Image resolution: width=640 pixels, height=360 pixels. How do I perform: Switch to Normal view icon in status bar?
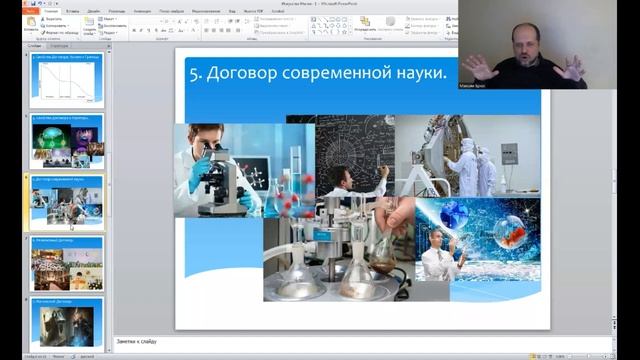(x=533, y=356)
